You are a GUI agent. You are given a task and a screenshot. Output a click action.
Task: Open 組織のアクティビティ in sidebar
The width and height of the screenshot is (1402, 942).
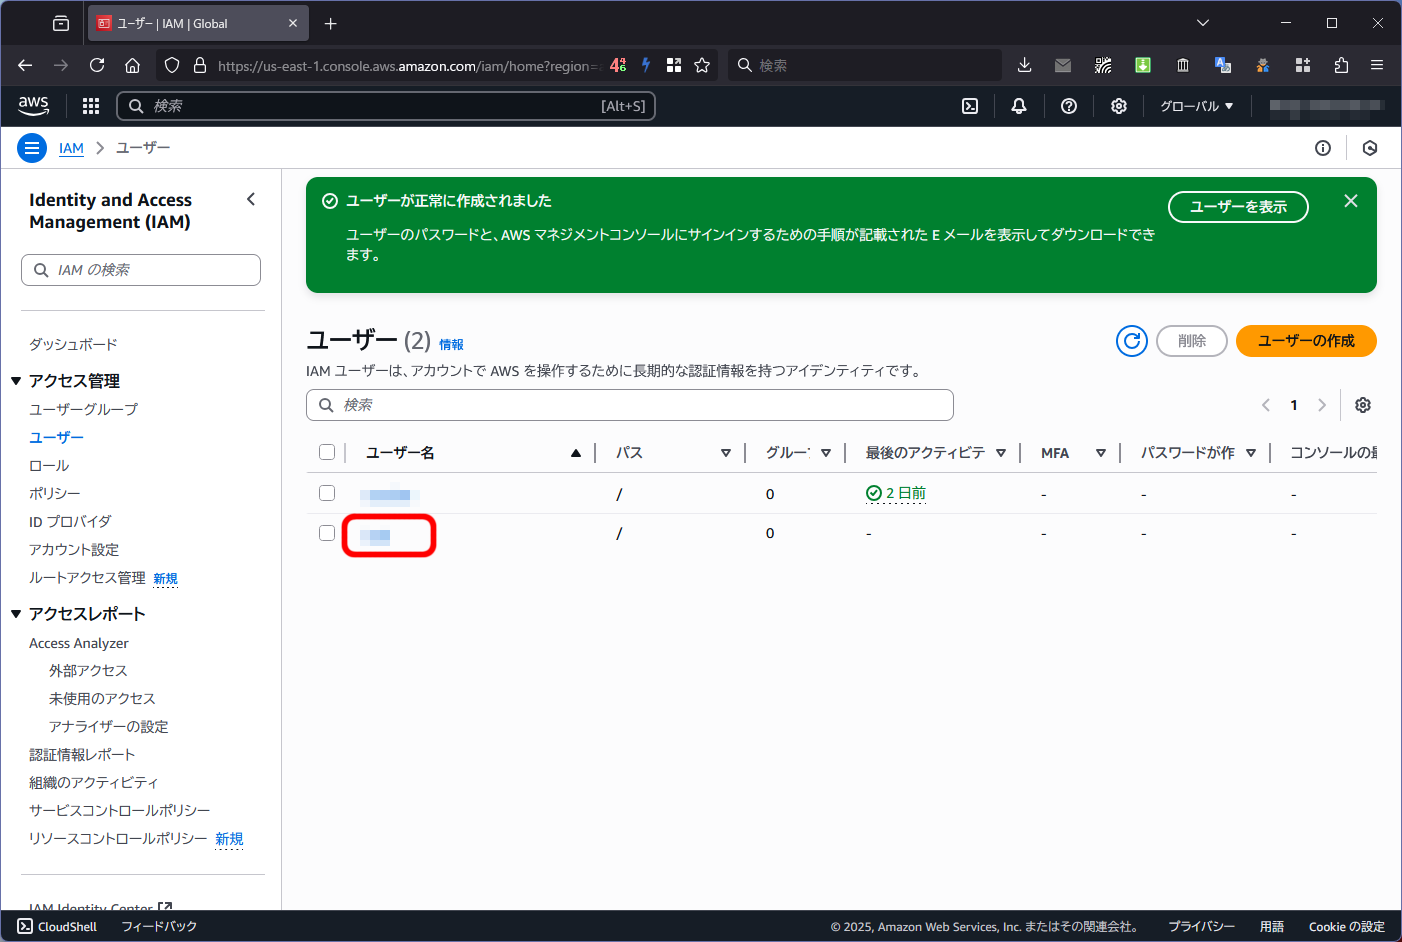[x=94, y=782]
